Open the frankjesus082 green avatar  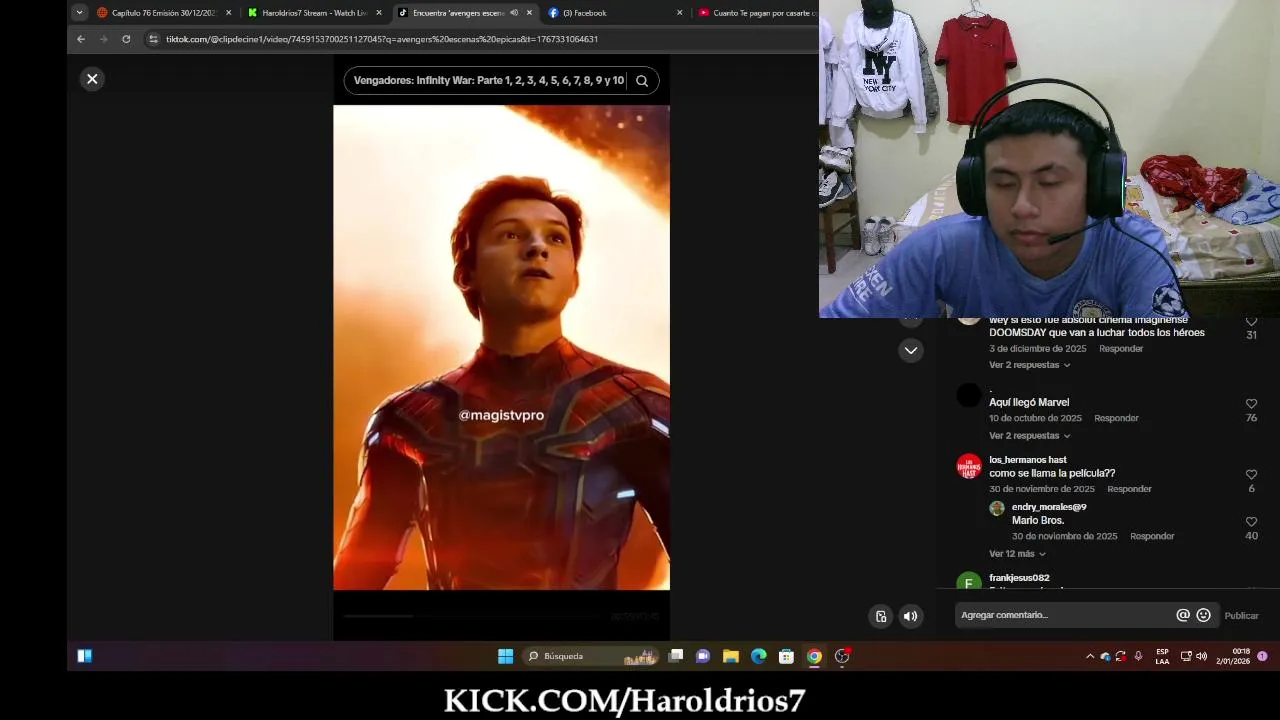point(969,582)
